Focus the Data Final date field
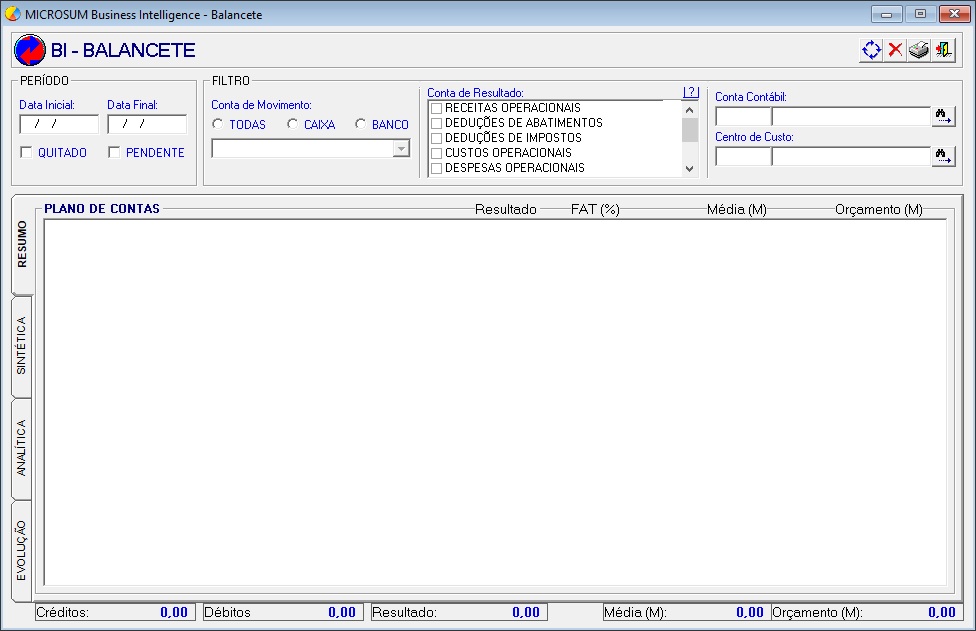Image resolution: width=976 pixels, height=631 pixels. (x=146, y=124)
